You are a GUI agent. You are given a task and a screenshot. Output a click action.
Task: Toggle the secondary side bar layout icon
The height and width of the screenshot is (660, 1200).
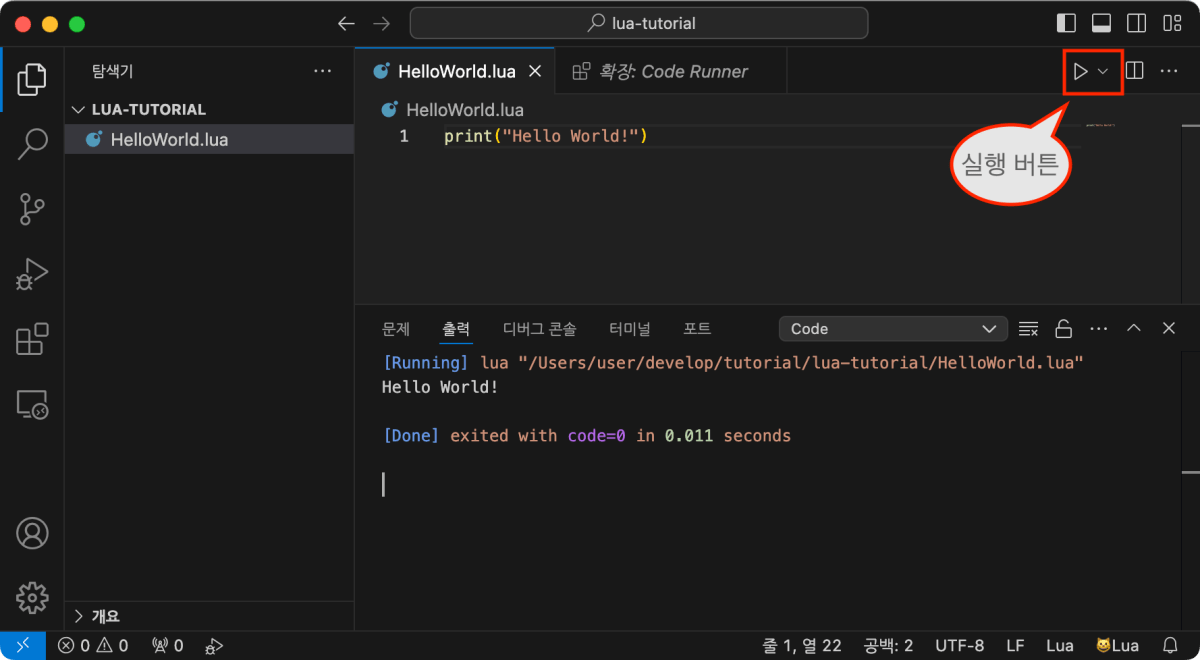click(x=1136, y=23)
